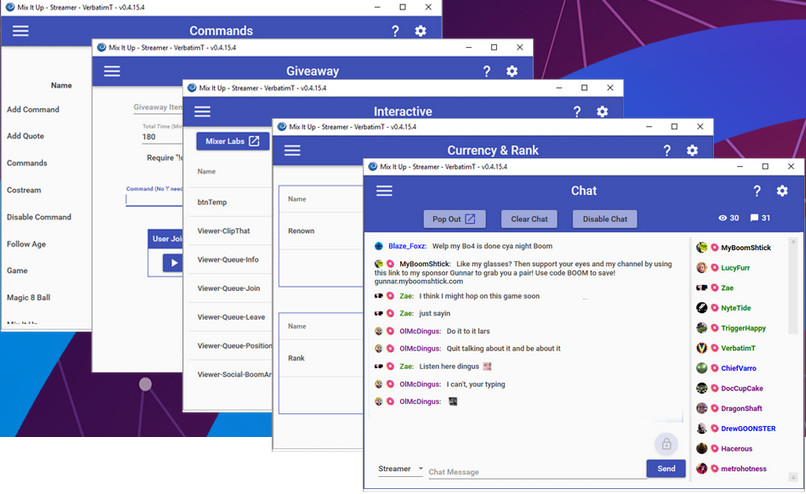Click help icon in Currency & Rank window
This screenshot has width=806, height=494.
tap(667, 151)
